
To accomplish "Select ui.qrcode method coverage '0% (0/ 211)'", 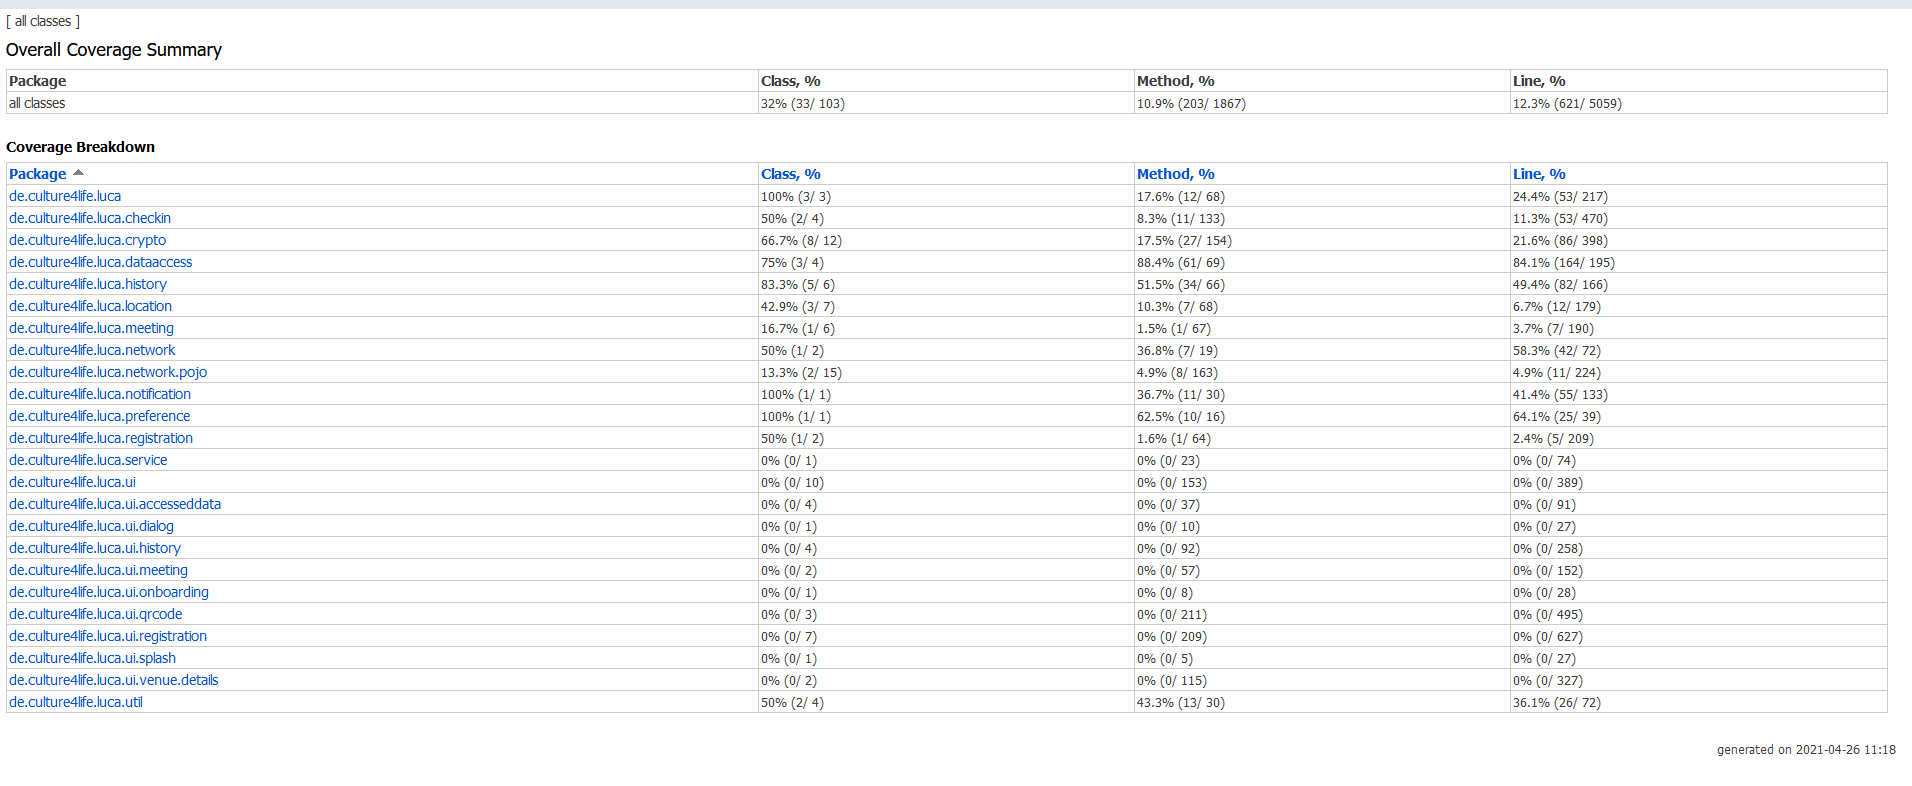I will coord(1172,614).
